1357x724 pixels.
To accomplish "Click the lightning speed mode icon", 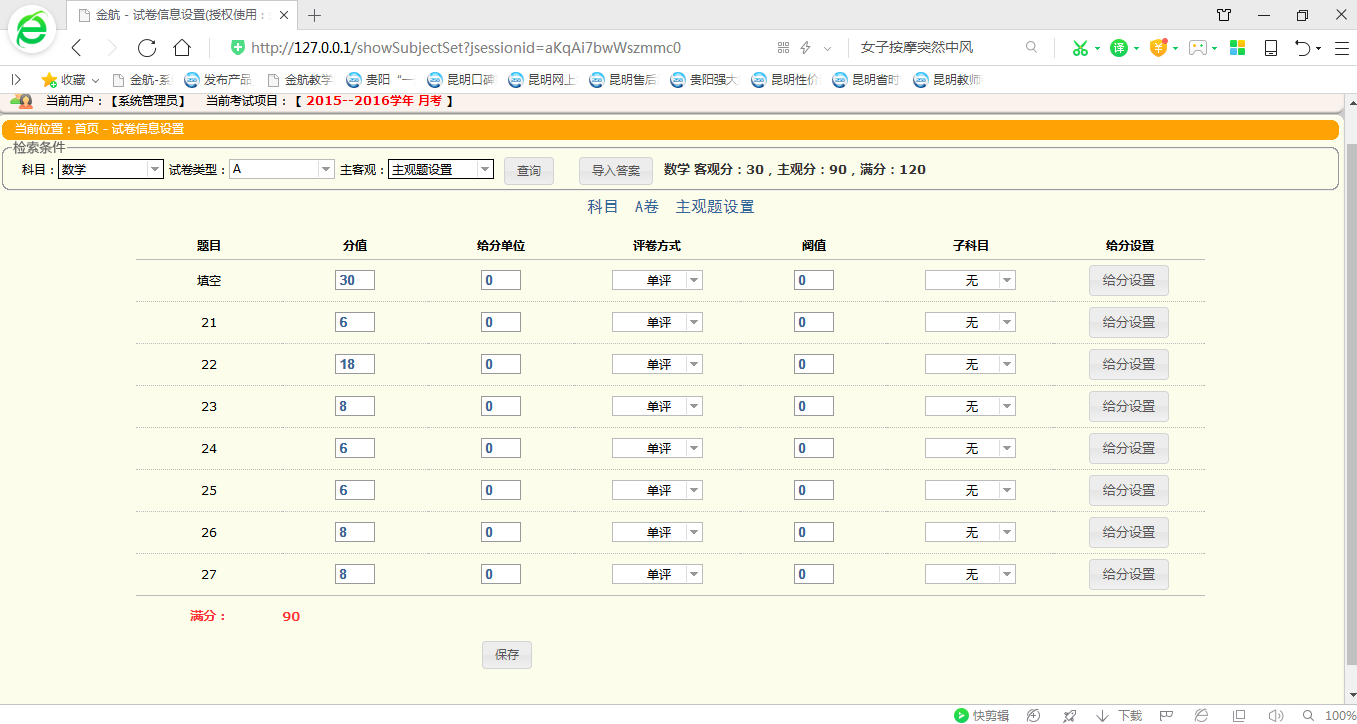I will point(805,48).
